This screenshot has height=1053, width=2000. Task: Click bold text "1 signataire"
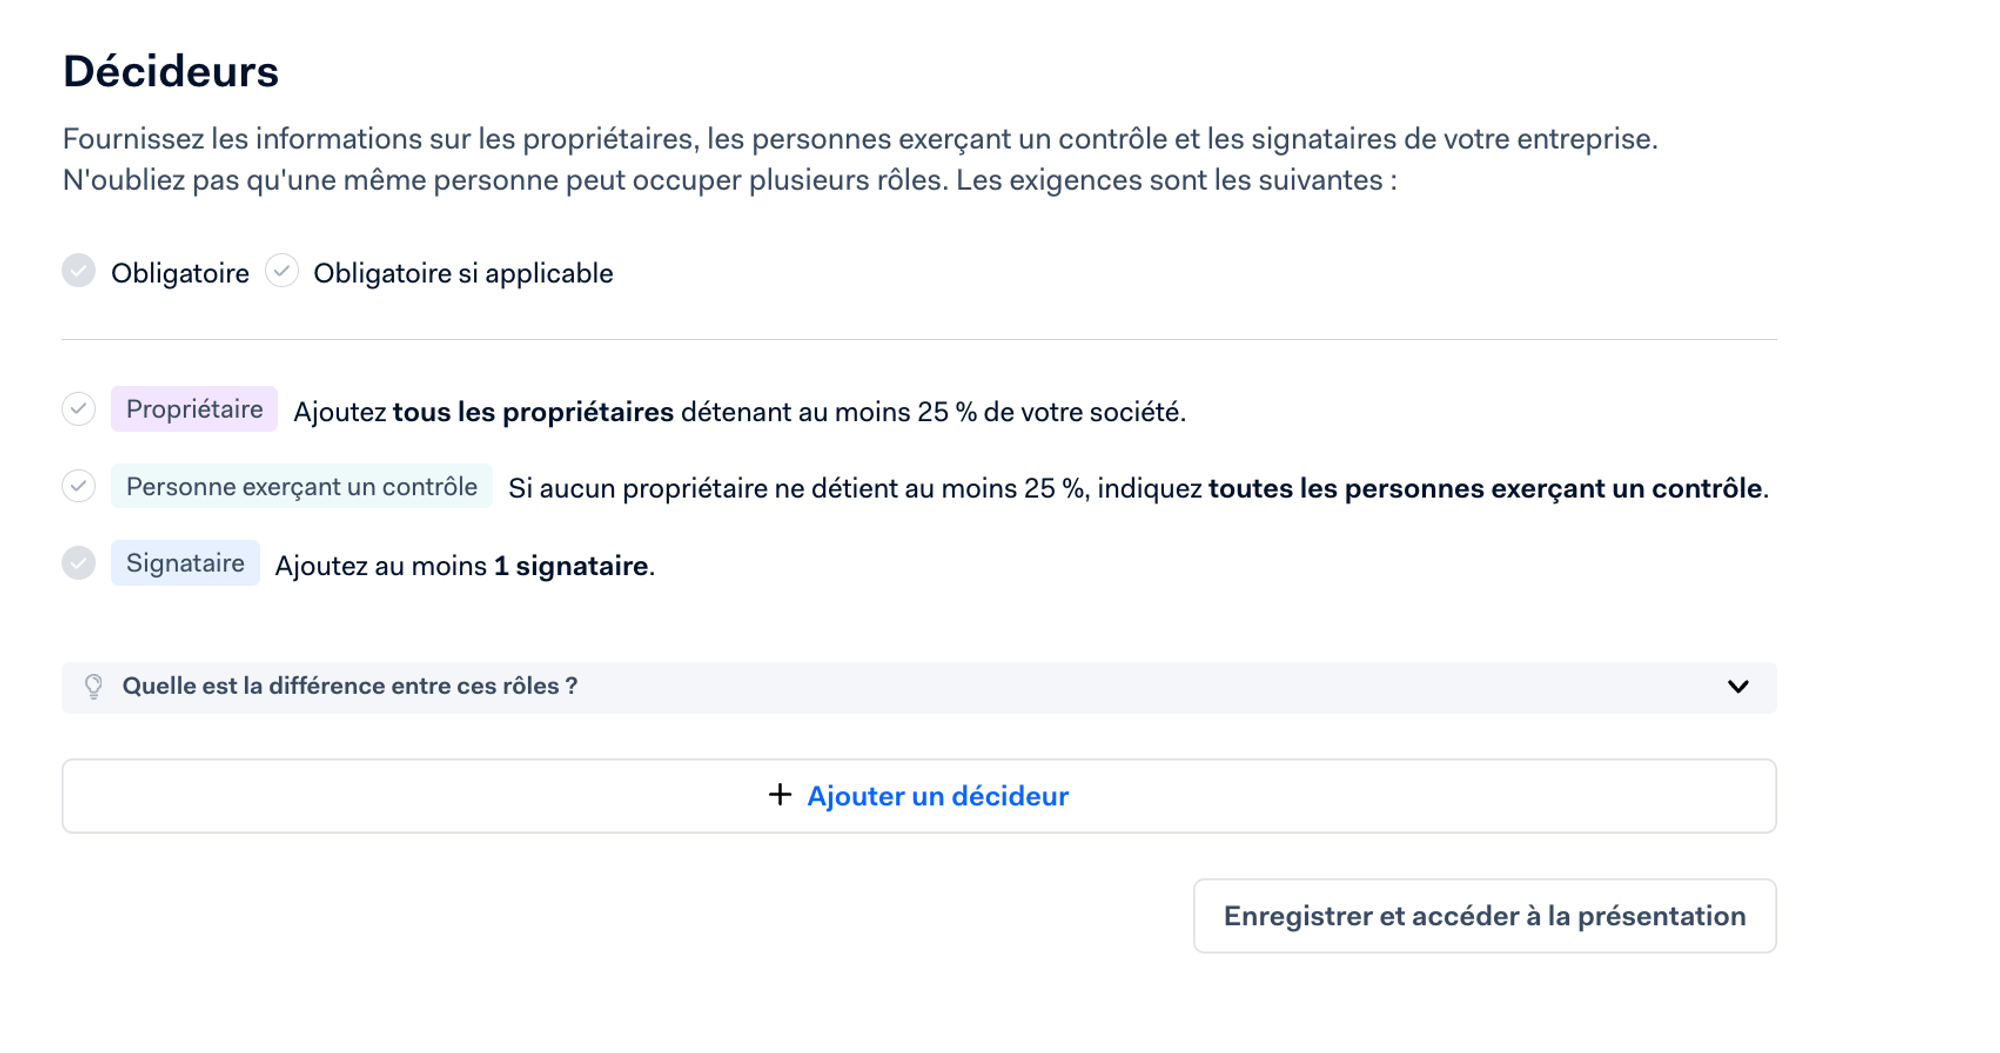(x=571, y=566)
